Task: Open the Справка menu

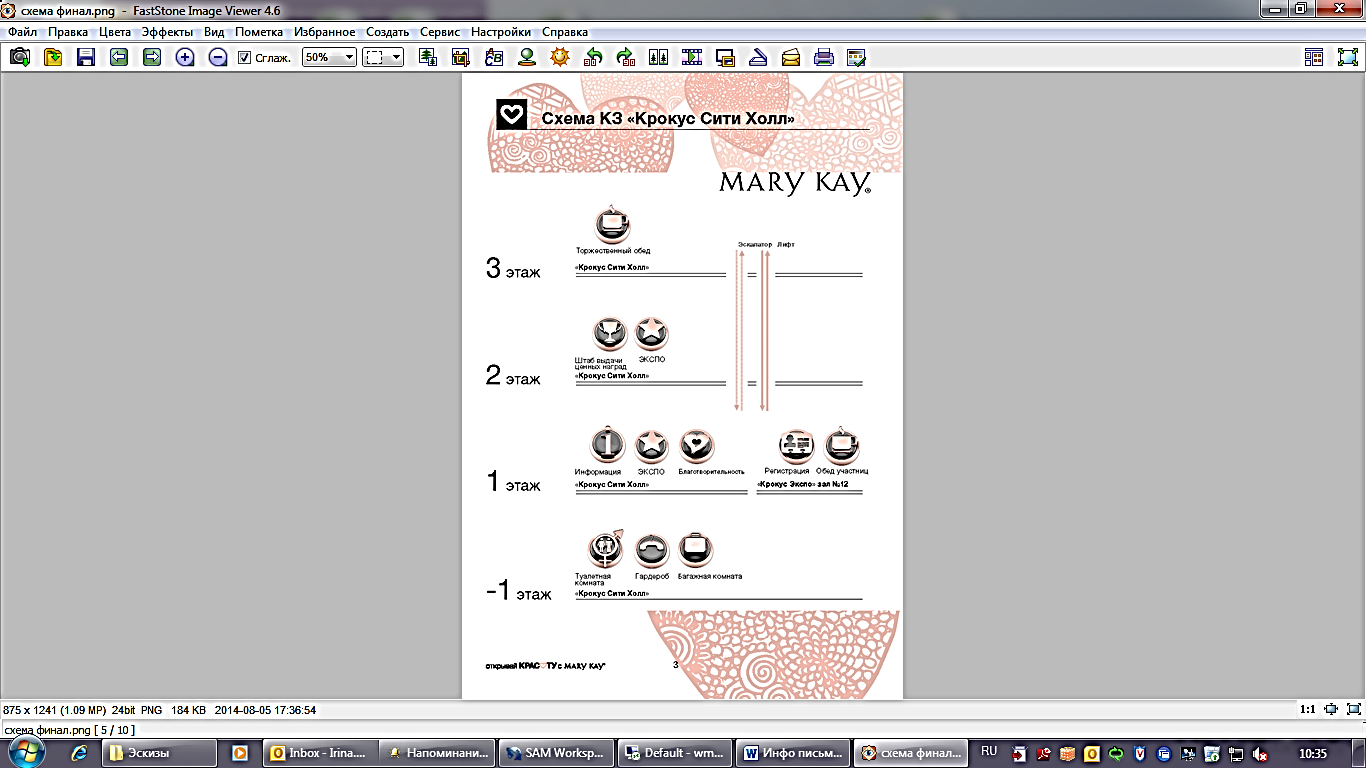Action: click(564, 32)
